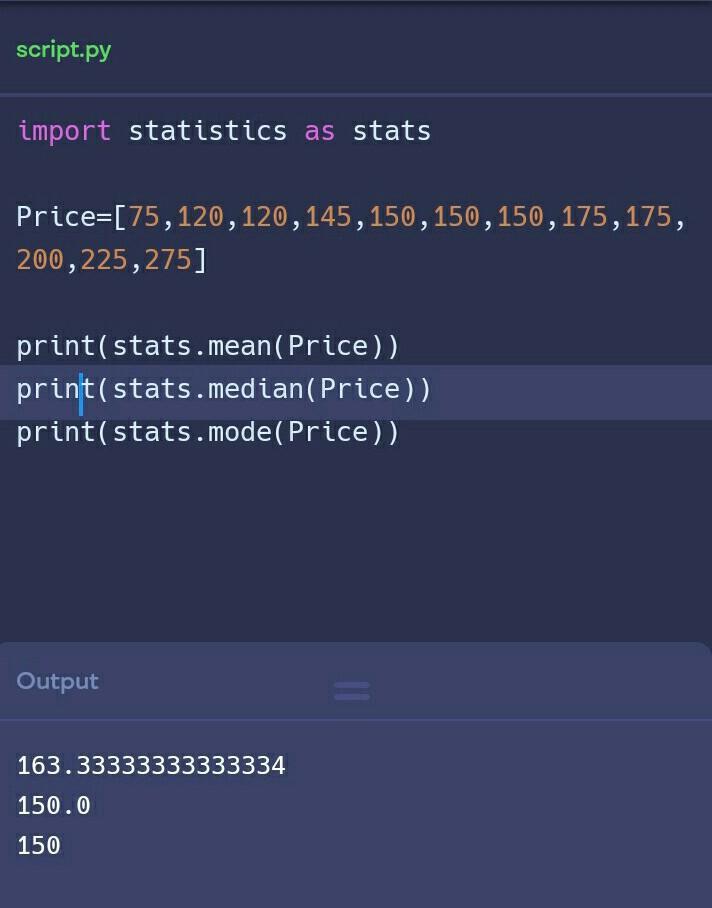Screen dimensions: 712x908
Task: Click the value 145 in the list
Action: pos(328,217)
